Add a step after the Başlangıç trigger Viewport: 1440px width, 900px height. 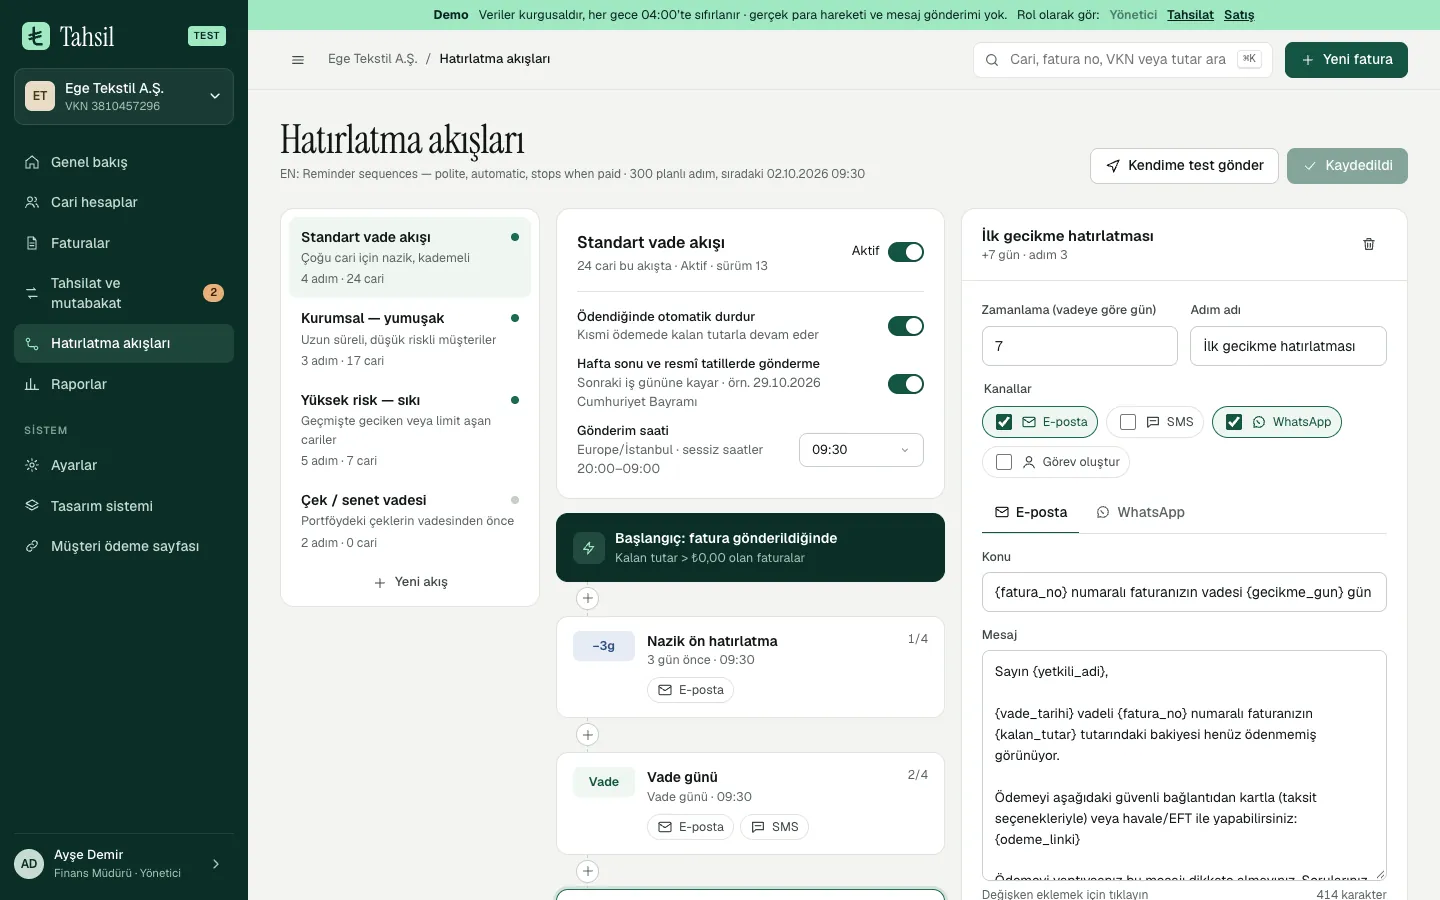(x=588, y=598)
